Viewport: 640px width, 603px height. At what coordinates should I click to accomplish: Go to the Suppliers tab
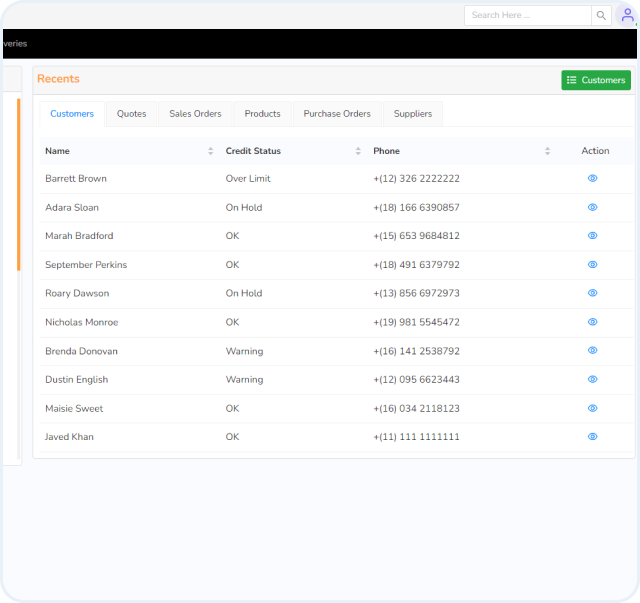413,114
